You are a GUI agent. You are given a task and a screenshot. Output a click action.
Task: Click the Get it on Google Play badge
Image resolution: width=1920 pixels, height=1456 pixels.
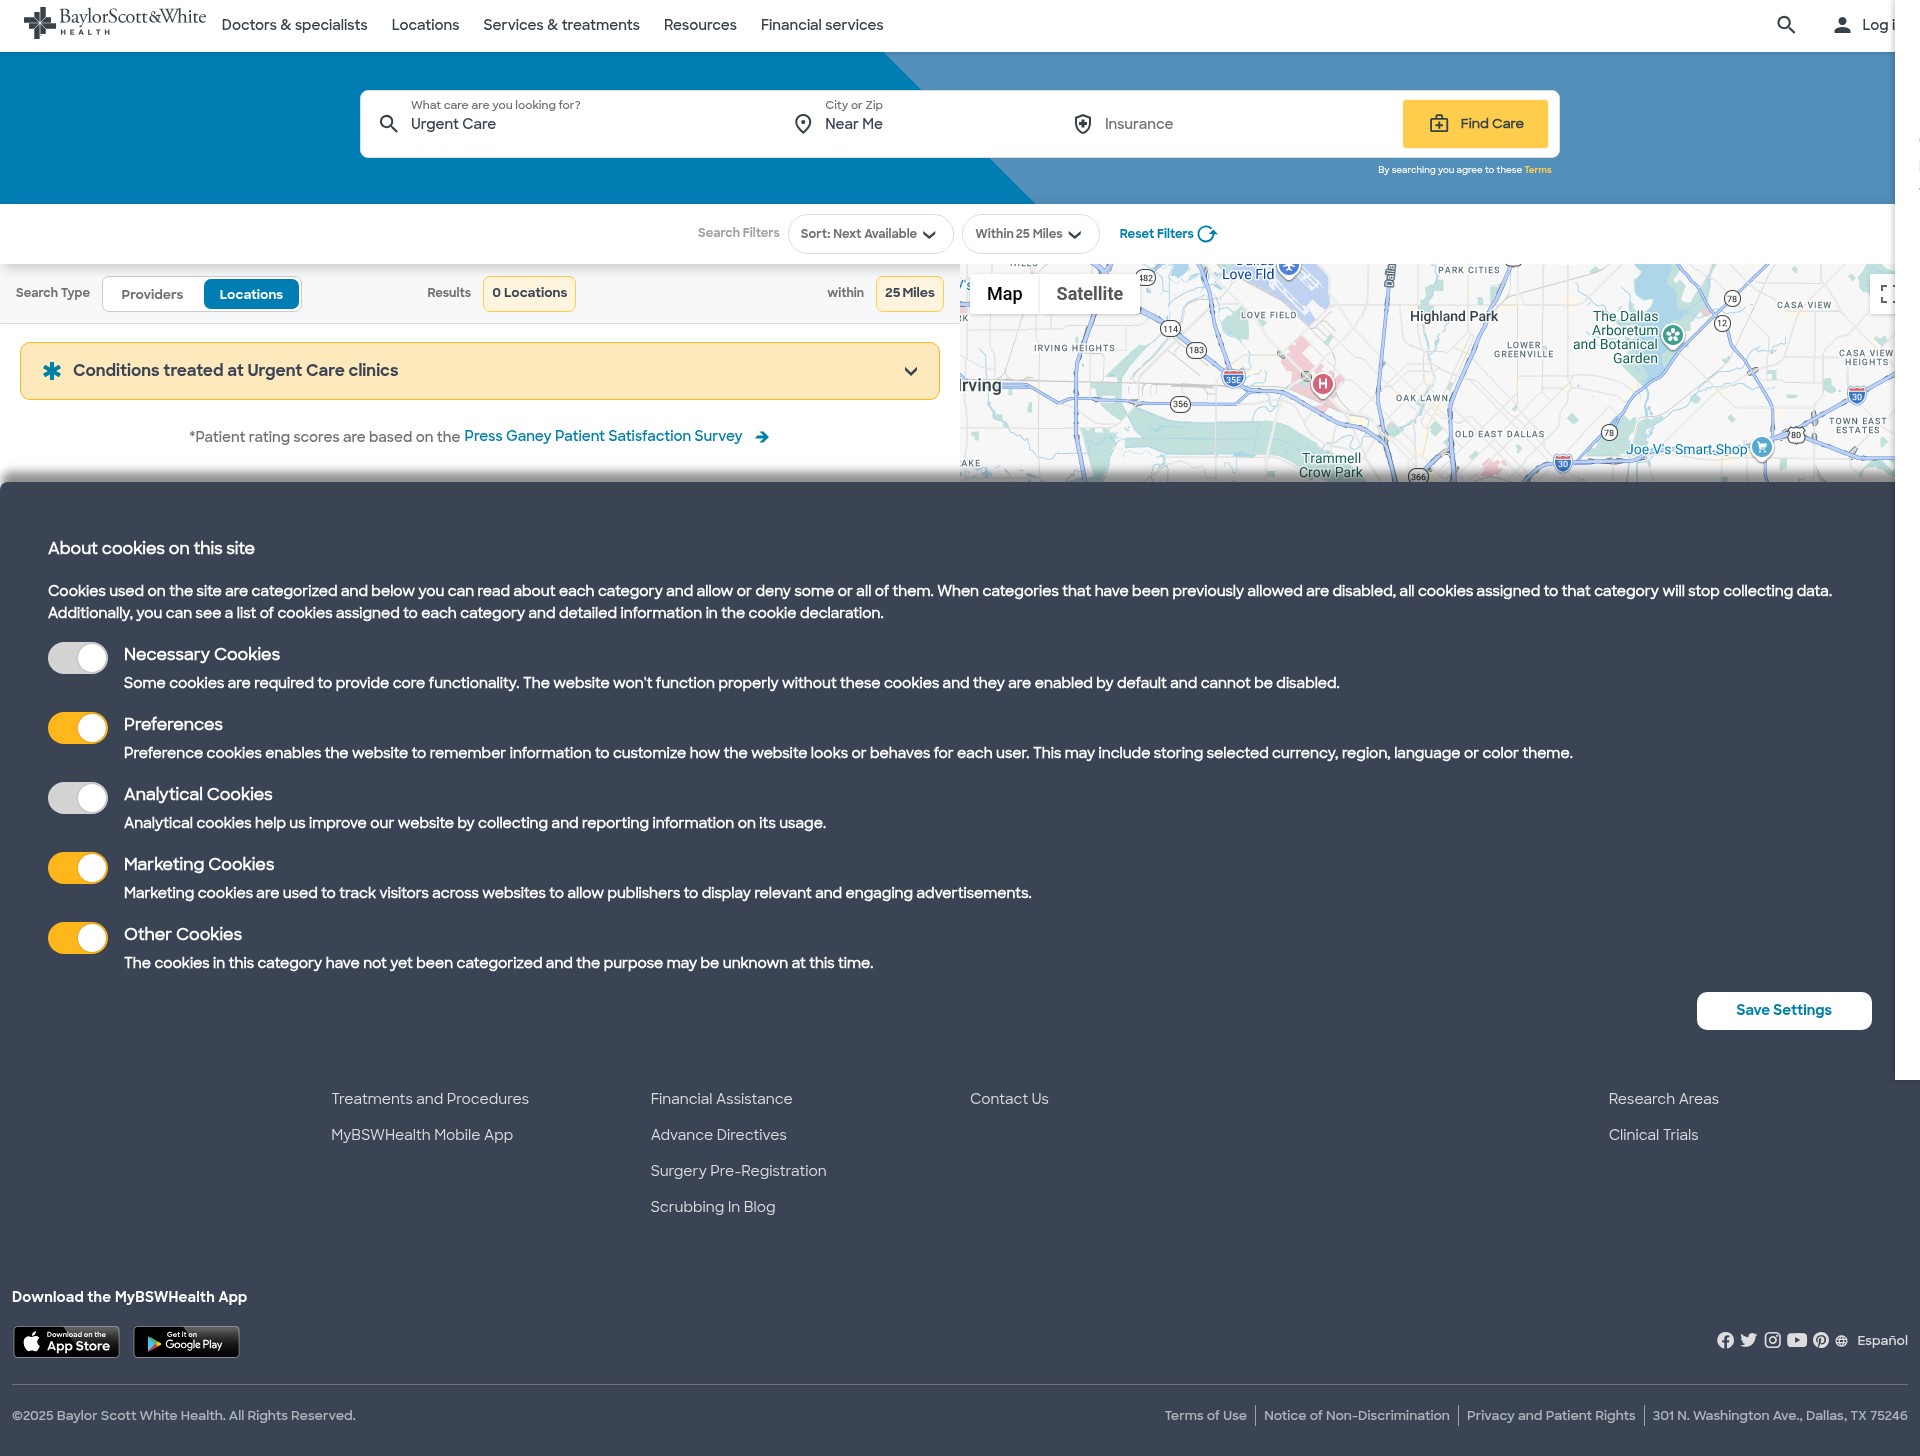pyautogui.click(x=186, y=1342)
